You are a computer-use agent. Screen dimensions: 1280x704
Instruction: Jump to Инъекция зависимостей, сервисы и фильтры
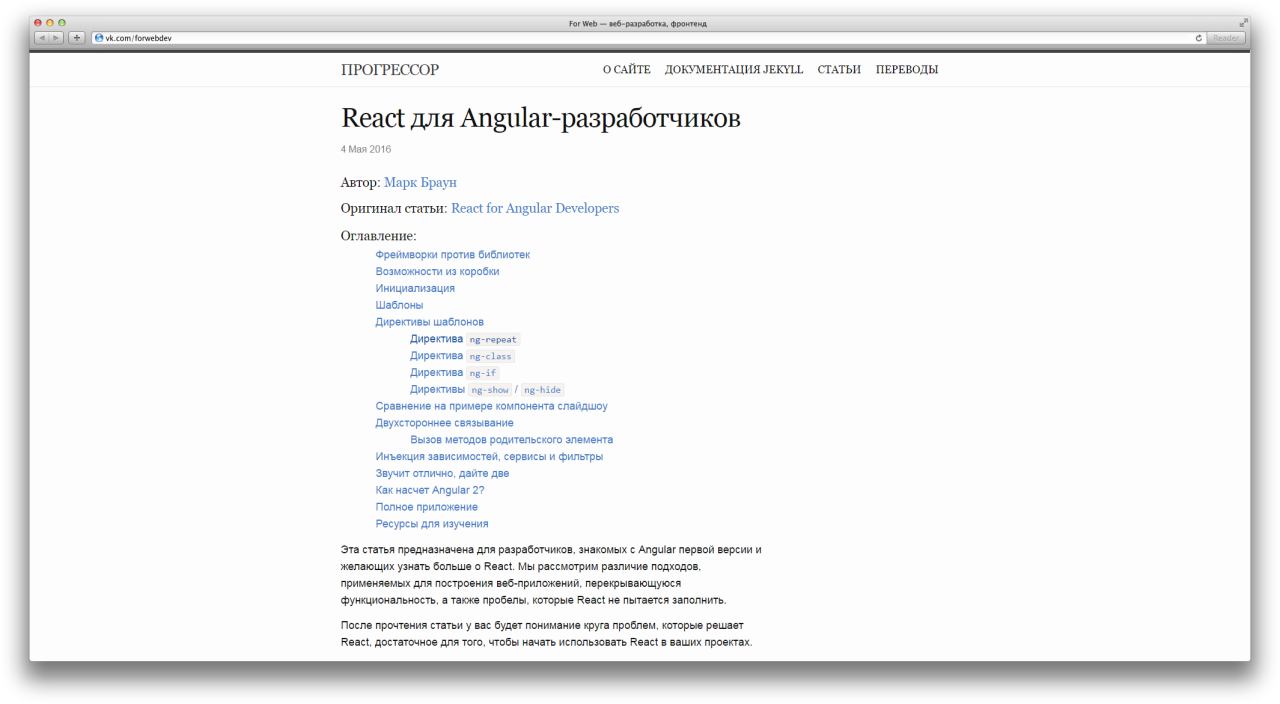[489, 457]
